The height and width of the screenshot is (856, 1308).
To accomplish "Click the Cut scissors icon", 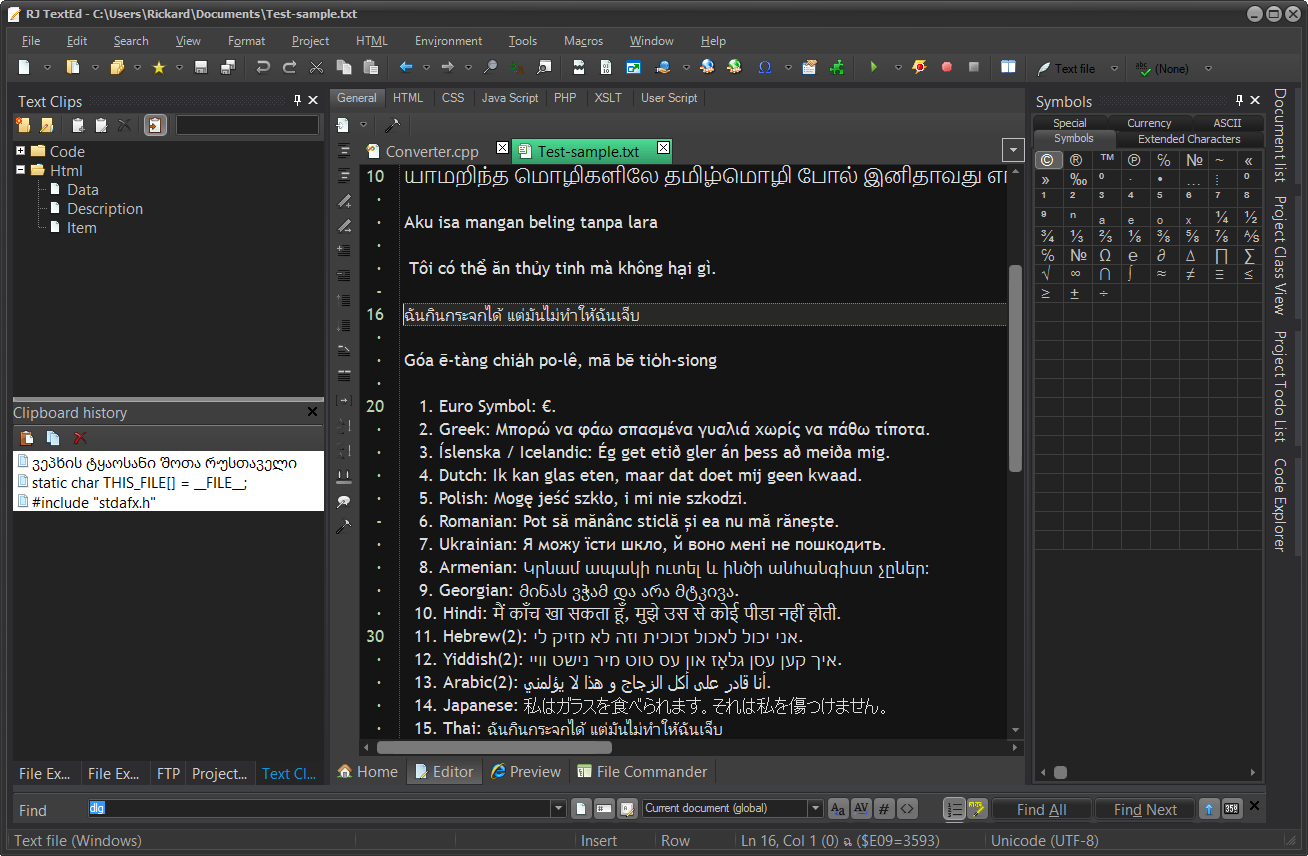I will point(317,68).
